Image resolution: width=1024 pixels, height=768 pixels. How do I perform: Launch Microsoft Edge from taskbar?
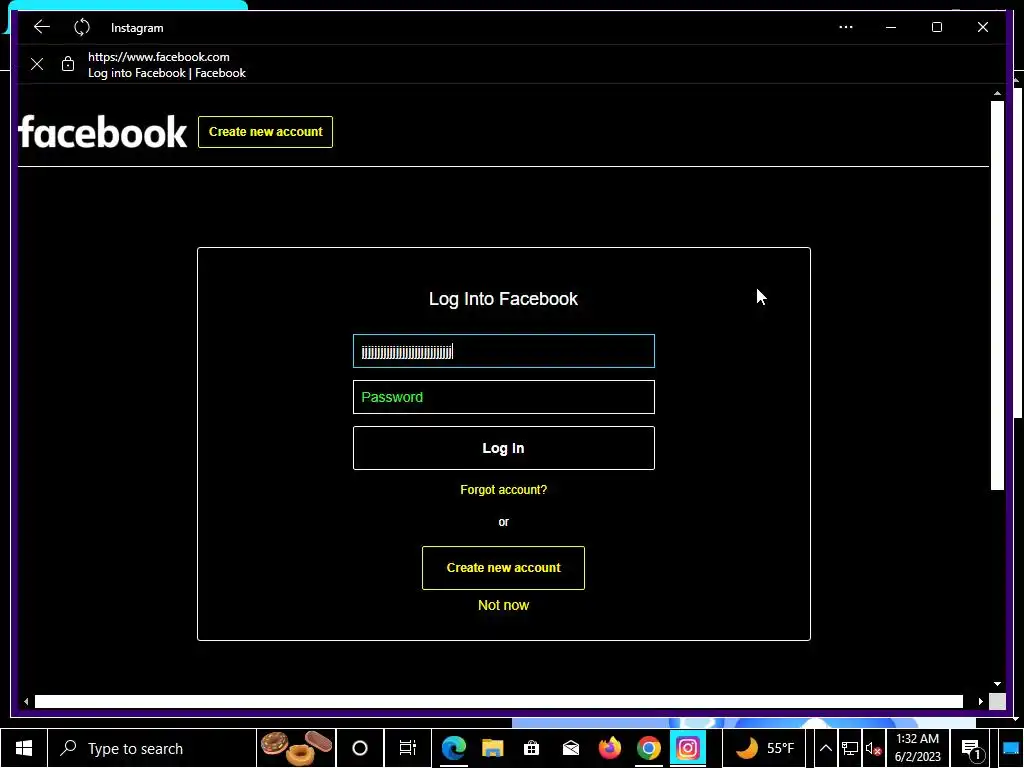(454, 748)
